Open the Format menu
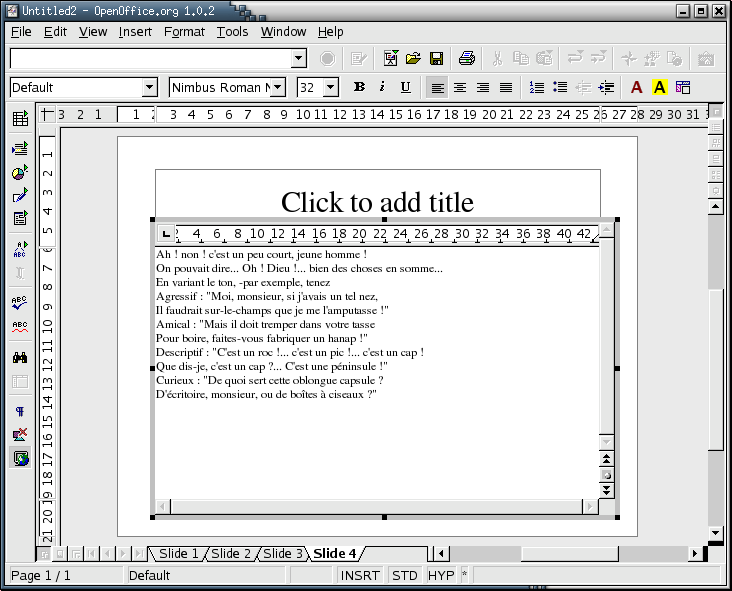Image resolution: width=732 pixels, height=591 pixels. coord(184,32)
